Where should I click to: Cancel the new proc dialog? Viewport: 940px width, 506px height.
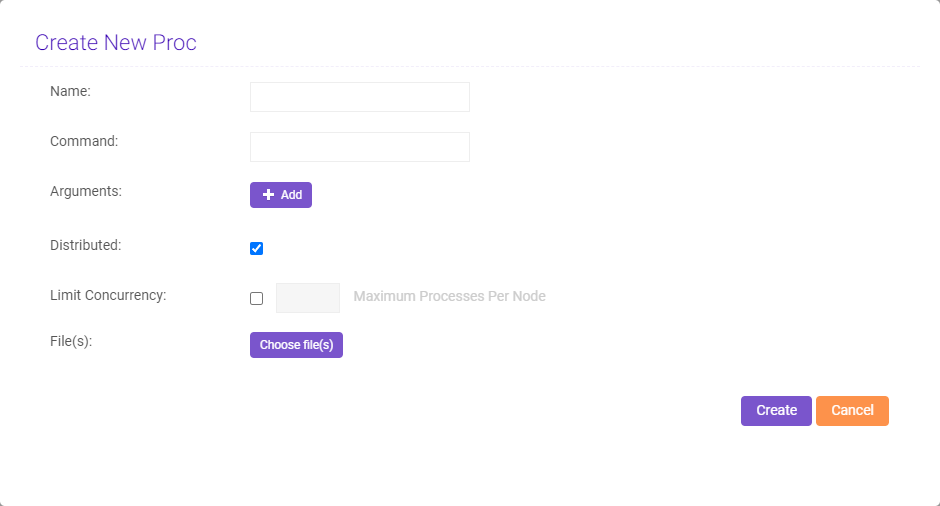pos(852,411)
